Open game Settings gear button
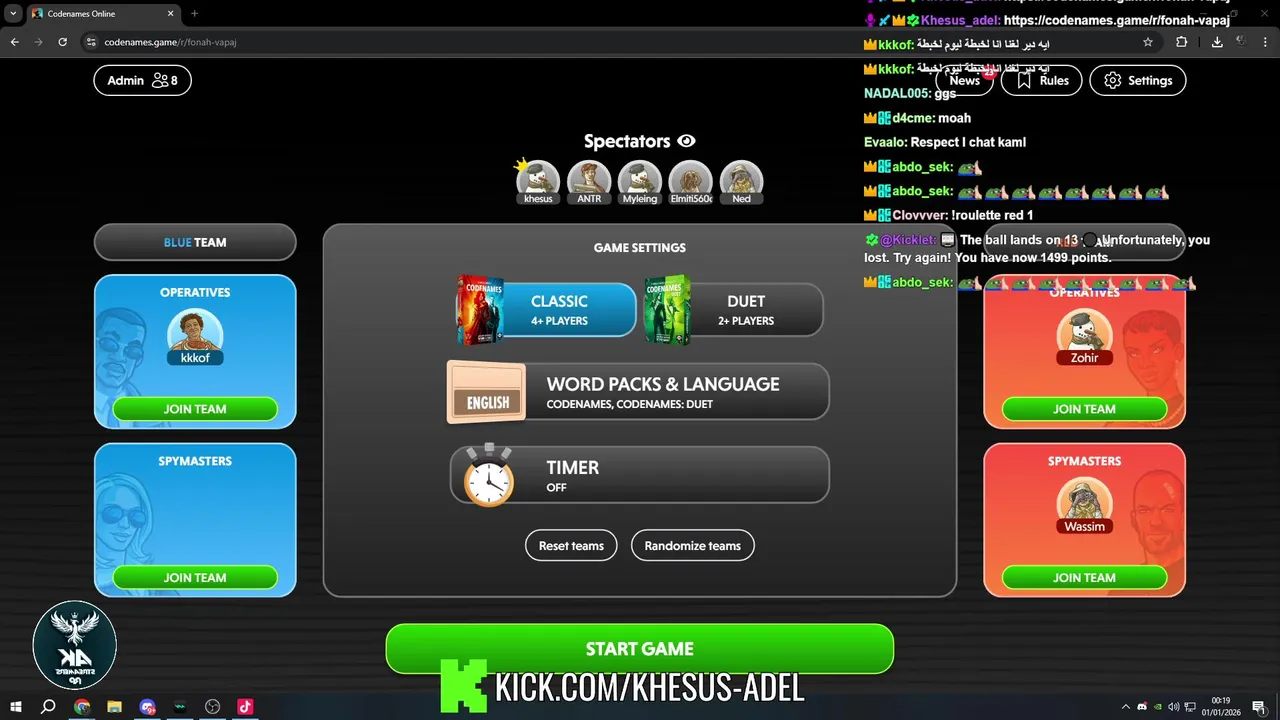This screenshot has width=1280, height=720. coord(1138,80)
